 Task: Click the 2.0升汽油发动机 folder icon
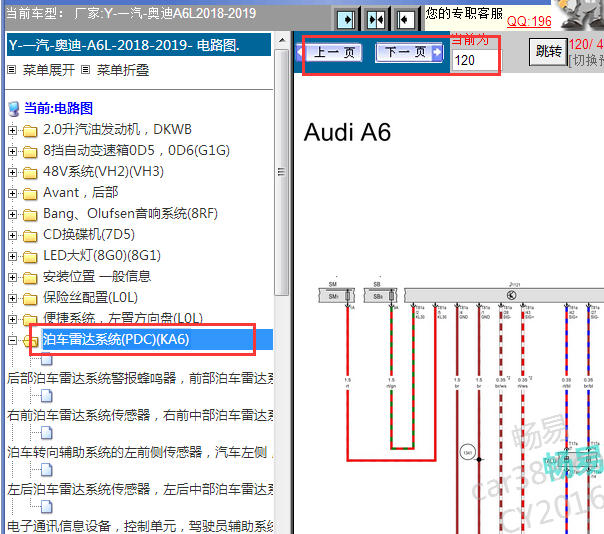tap(30, 131)
